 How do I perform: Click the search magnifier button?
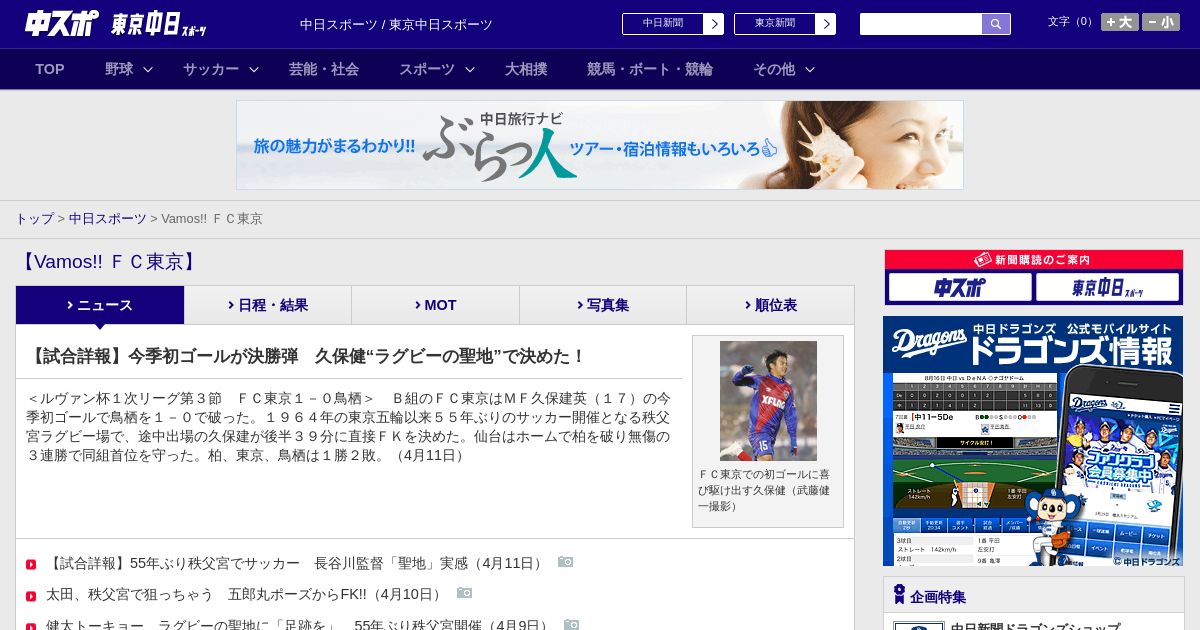(996, 24)
